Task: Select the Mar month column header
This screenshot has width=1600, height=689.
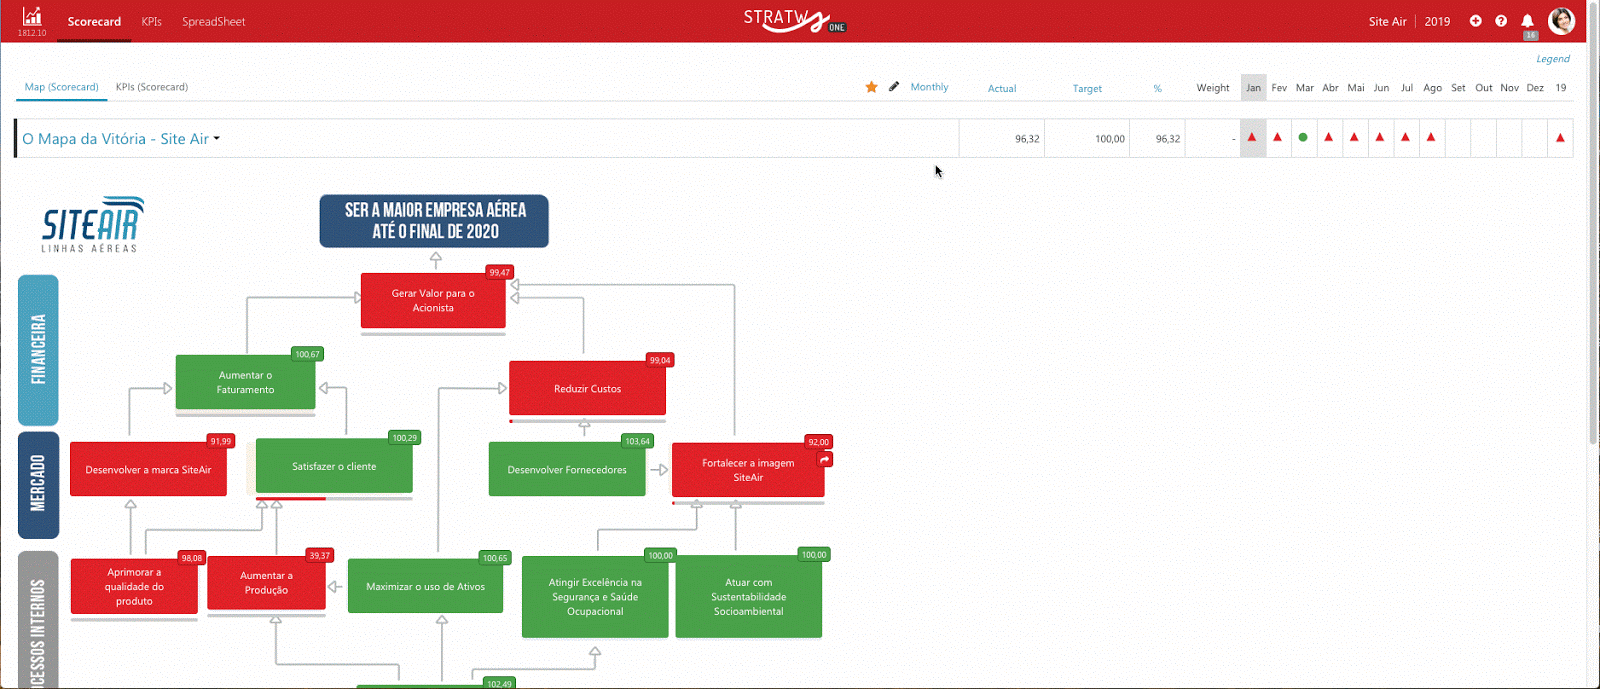Action: [1305, 88]
